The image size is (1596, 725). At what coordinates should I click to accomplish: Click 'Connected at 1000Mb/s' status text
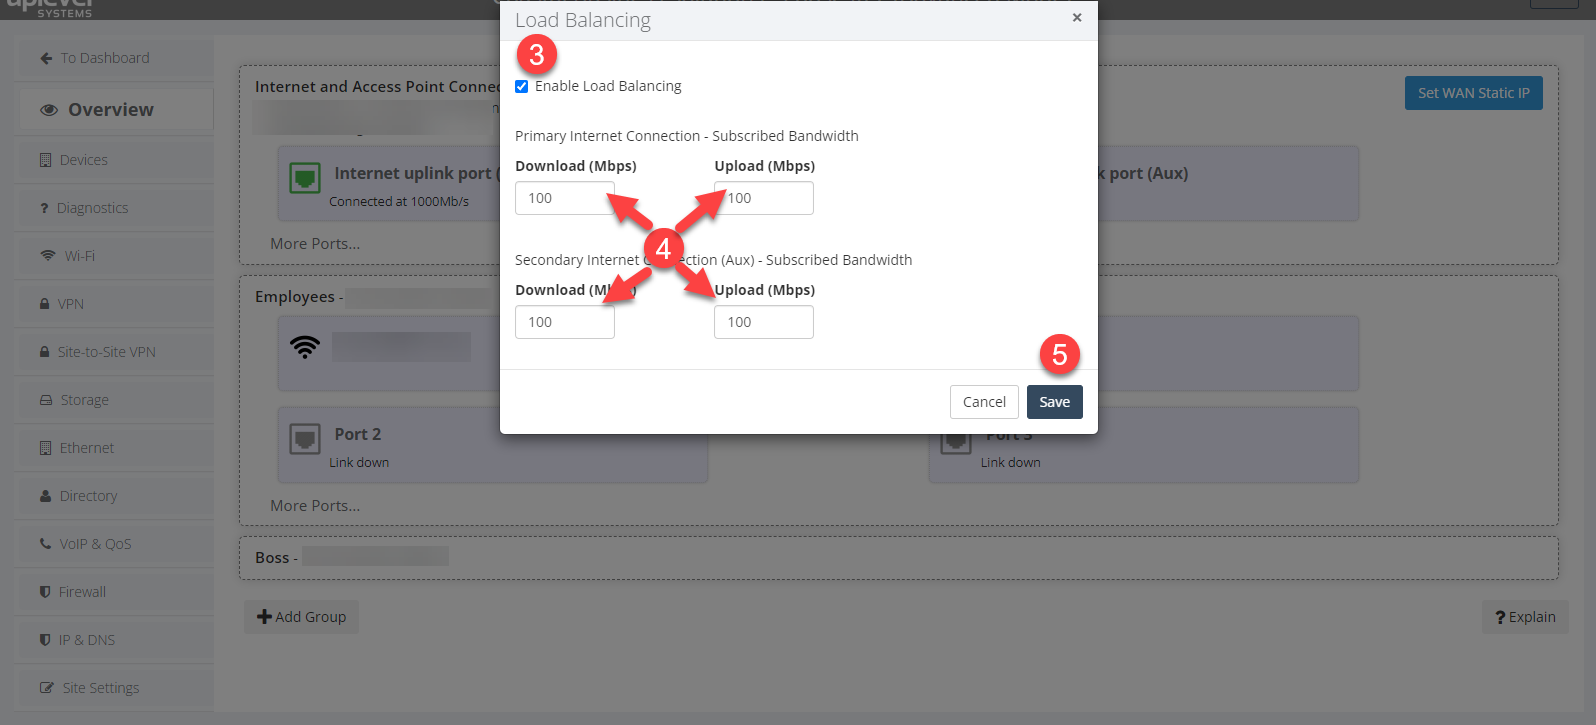(x=399, y=202)
